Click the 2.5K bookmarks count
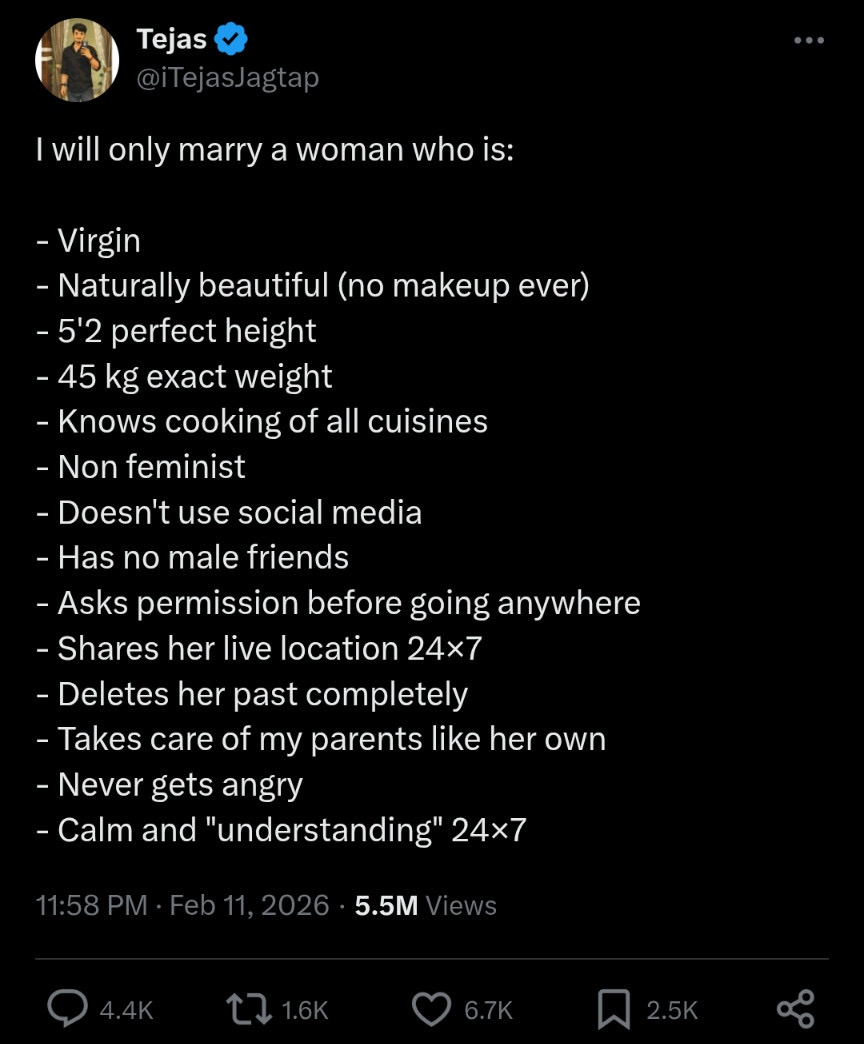Viewport: 864px width, 1044px height. [670, 1010]
